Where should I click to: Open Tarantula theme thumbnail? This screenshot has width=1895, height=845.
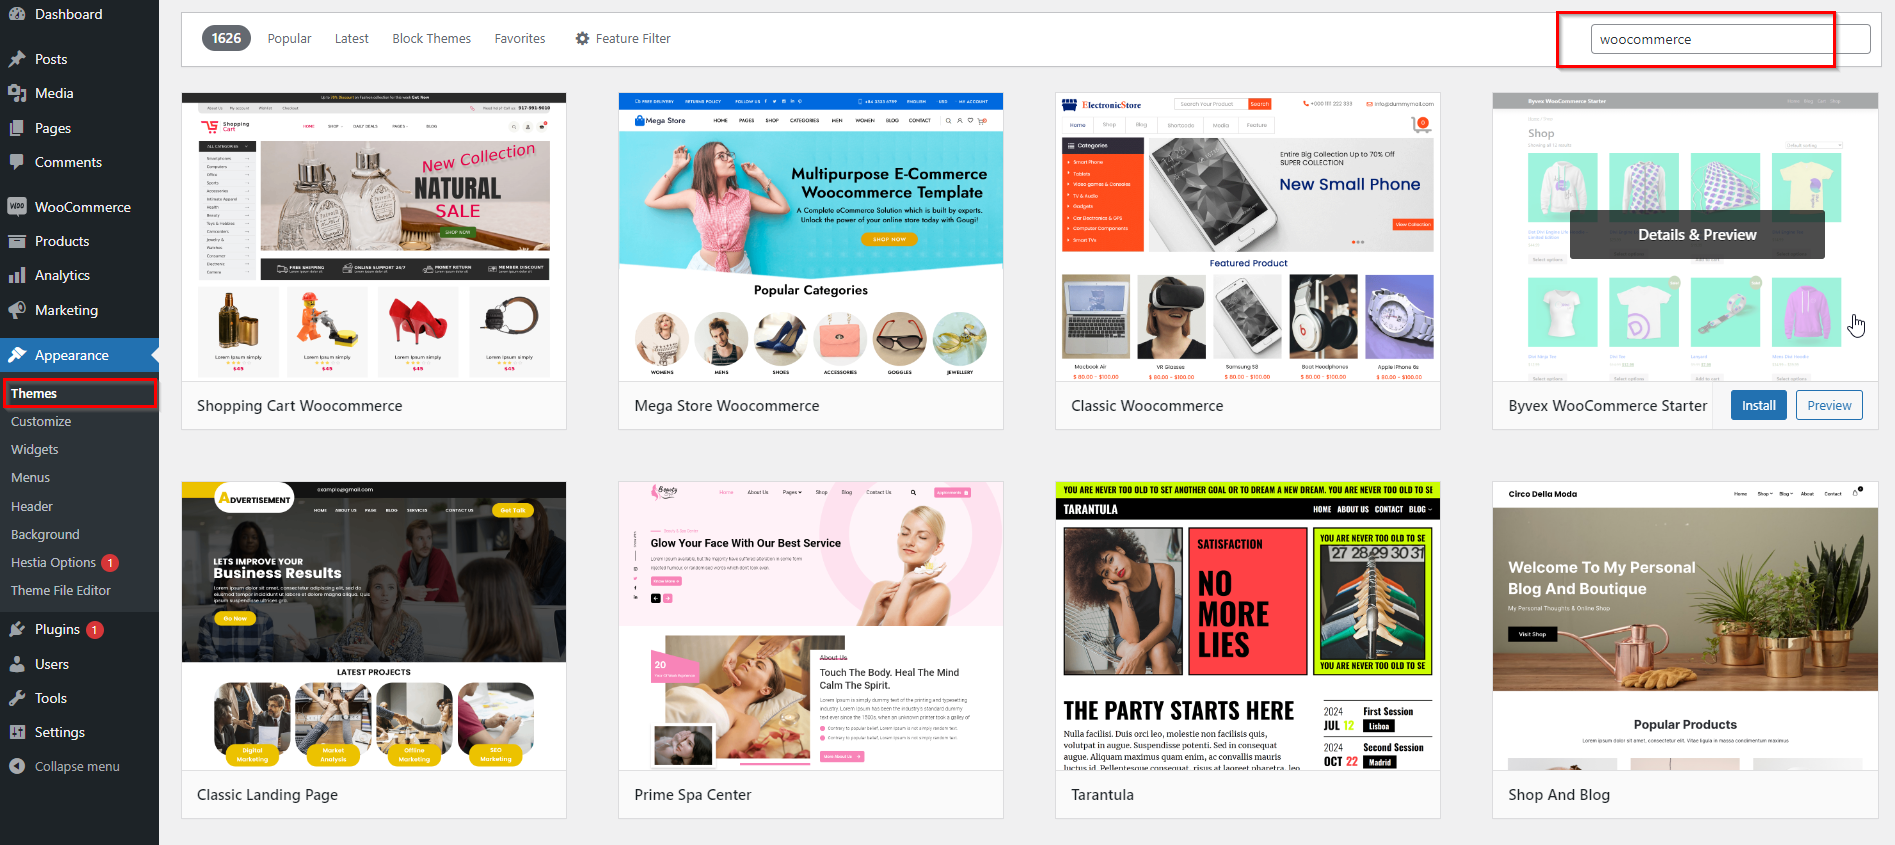(1248, 626)
